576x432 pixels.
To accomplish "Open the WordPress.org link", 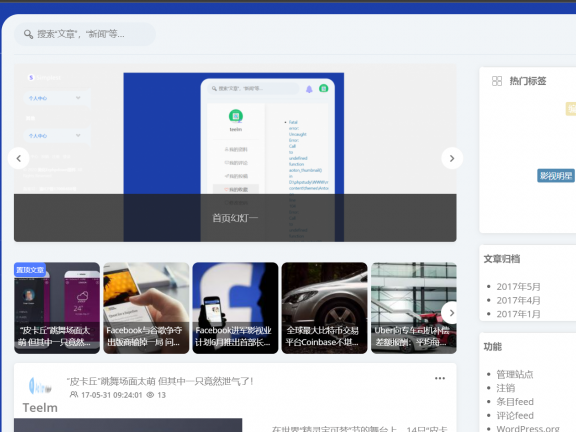I will tap(528, 428).
